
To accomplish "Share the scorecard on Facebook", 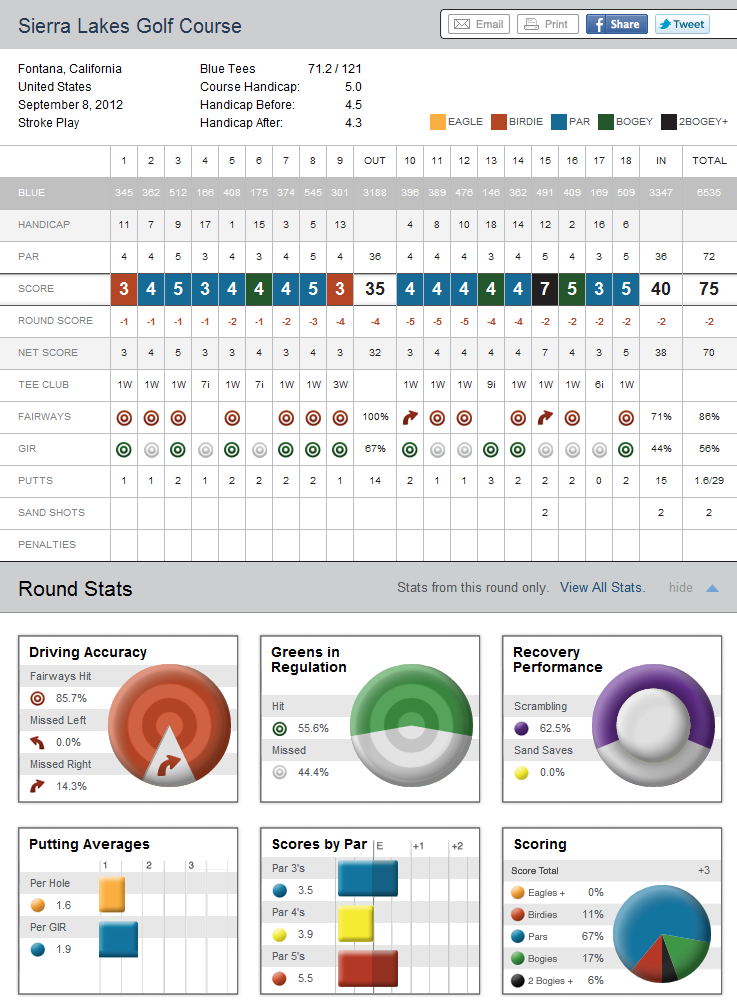I will pyautogui.click(x=616, y=24).
